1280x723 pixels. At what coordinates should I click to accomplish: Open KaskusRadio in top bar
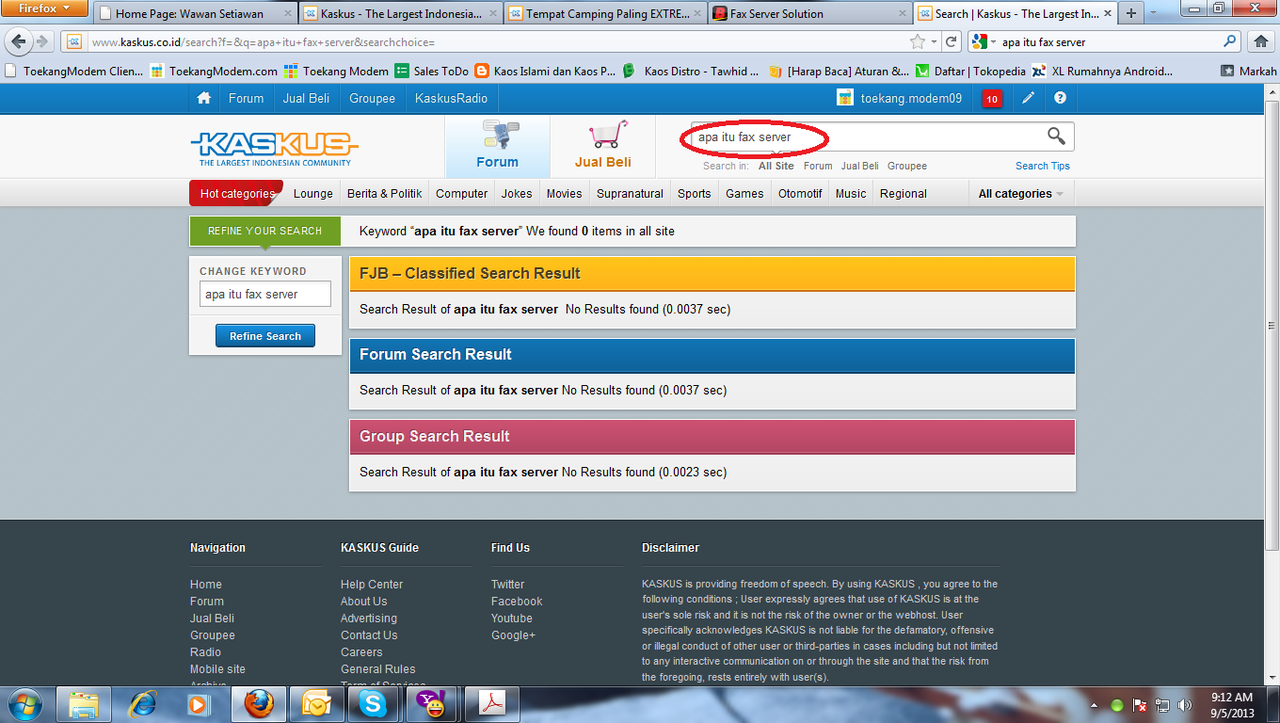coord(451,98)
